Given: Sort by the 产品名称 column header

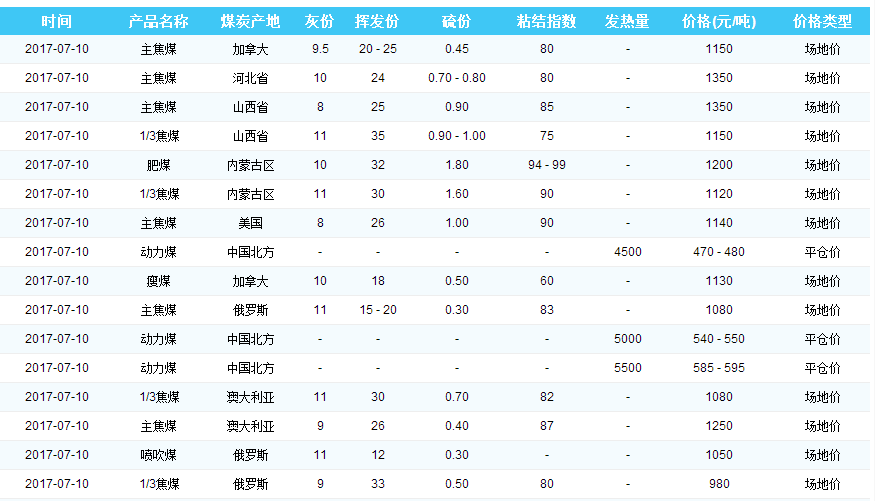Looking at the screenshot, I should (x=158, y=21).
